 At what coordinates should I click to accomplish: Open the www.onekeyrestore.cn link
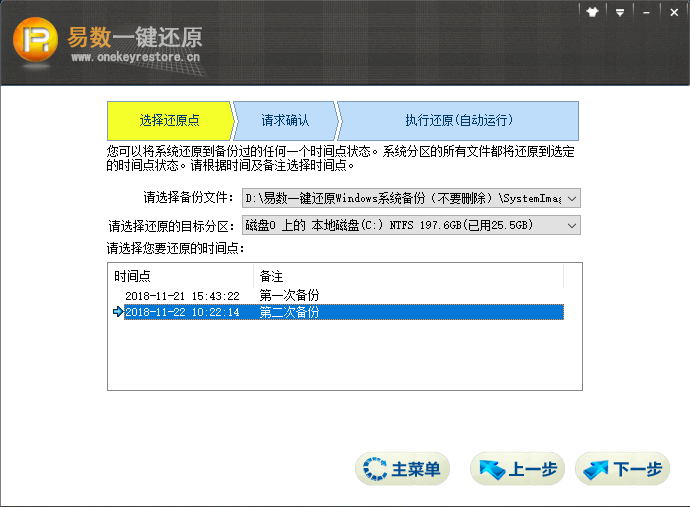click(136, 57)
